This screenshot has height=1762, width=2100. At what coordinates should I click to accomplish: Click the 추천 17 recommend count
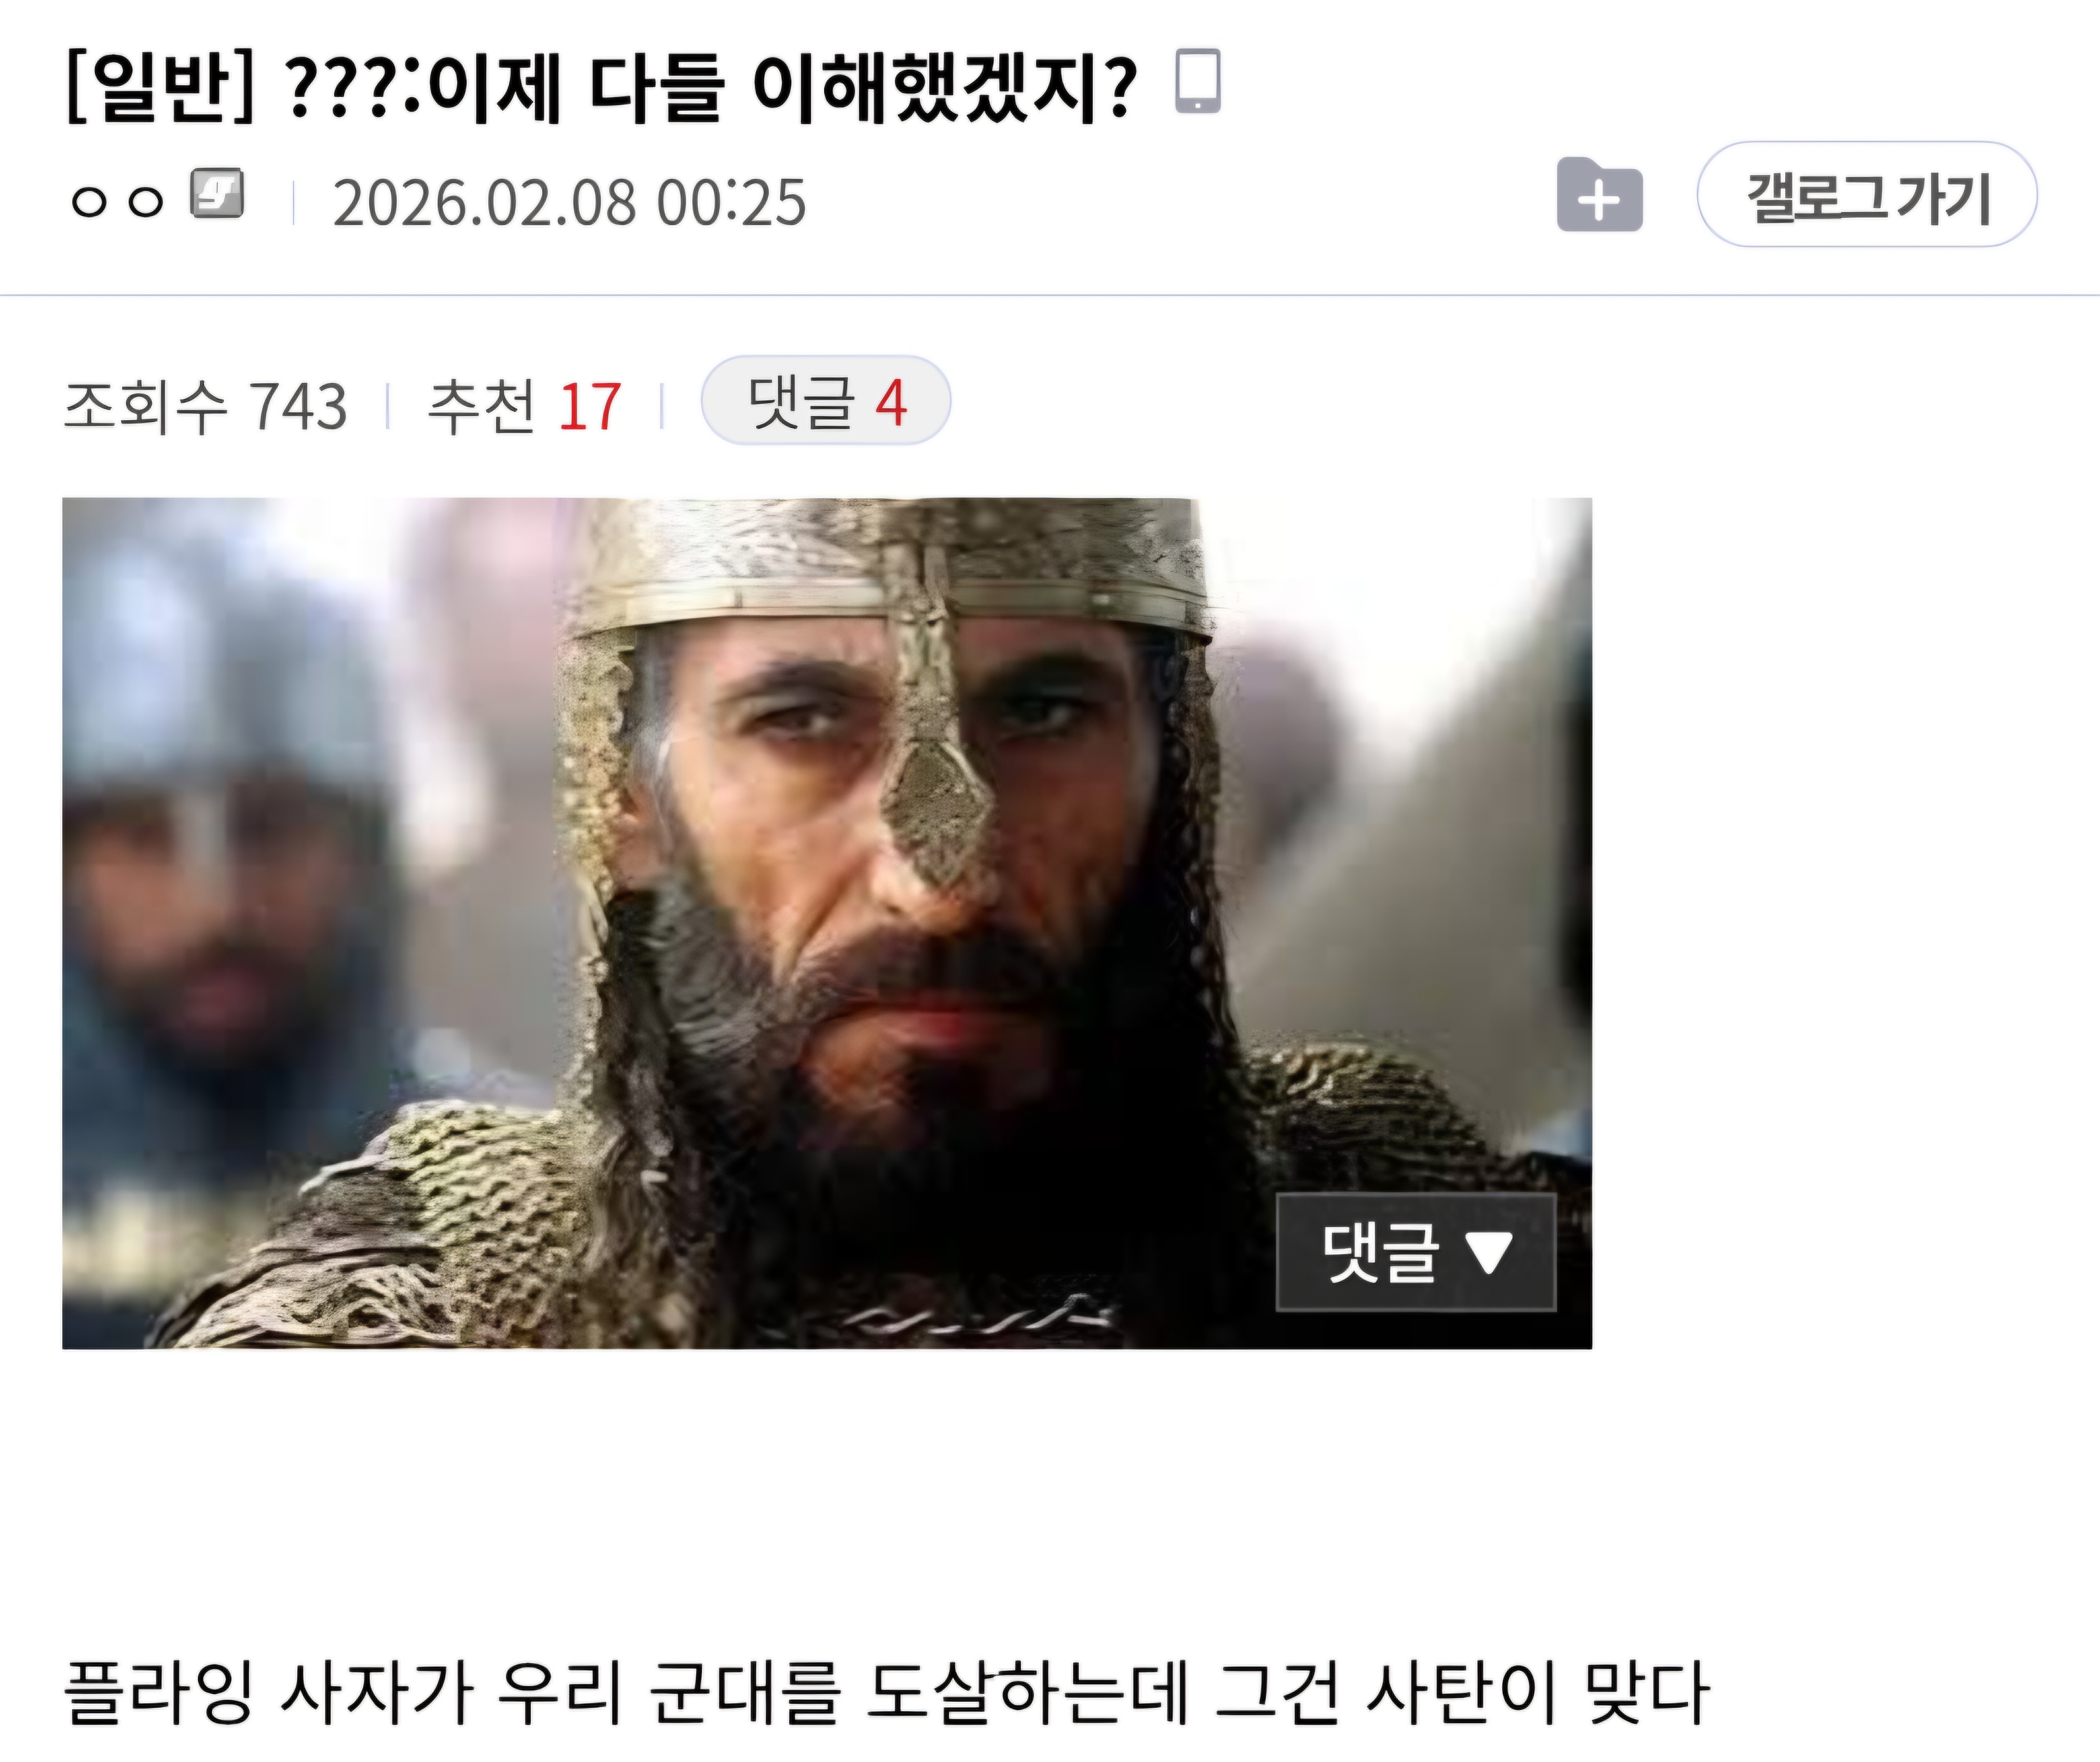[x=525, y=406]
